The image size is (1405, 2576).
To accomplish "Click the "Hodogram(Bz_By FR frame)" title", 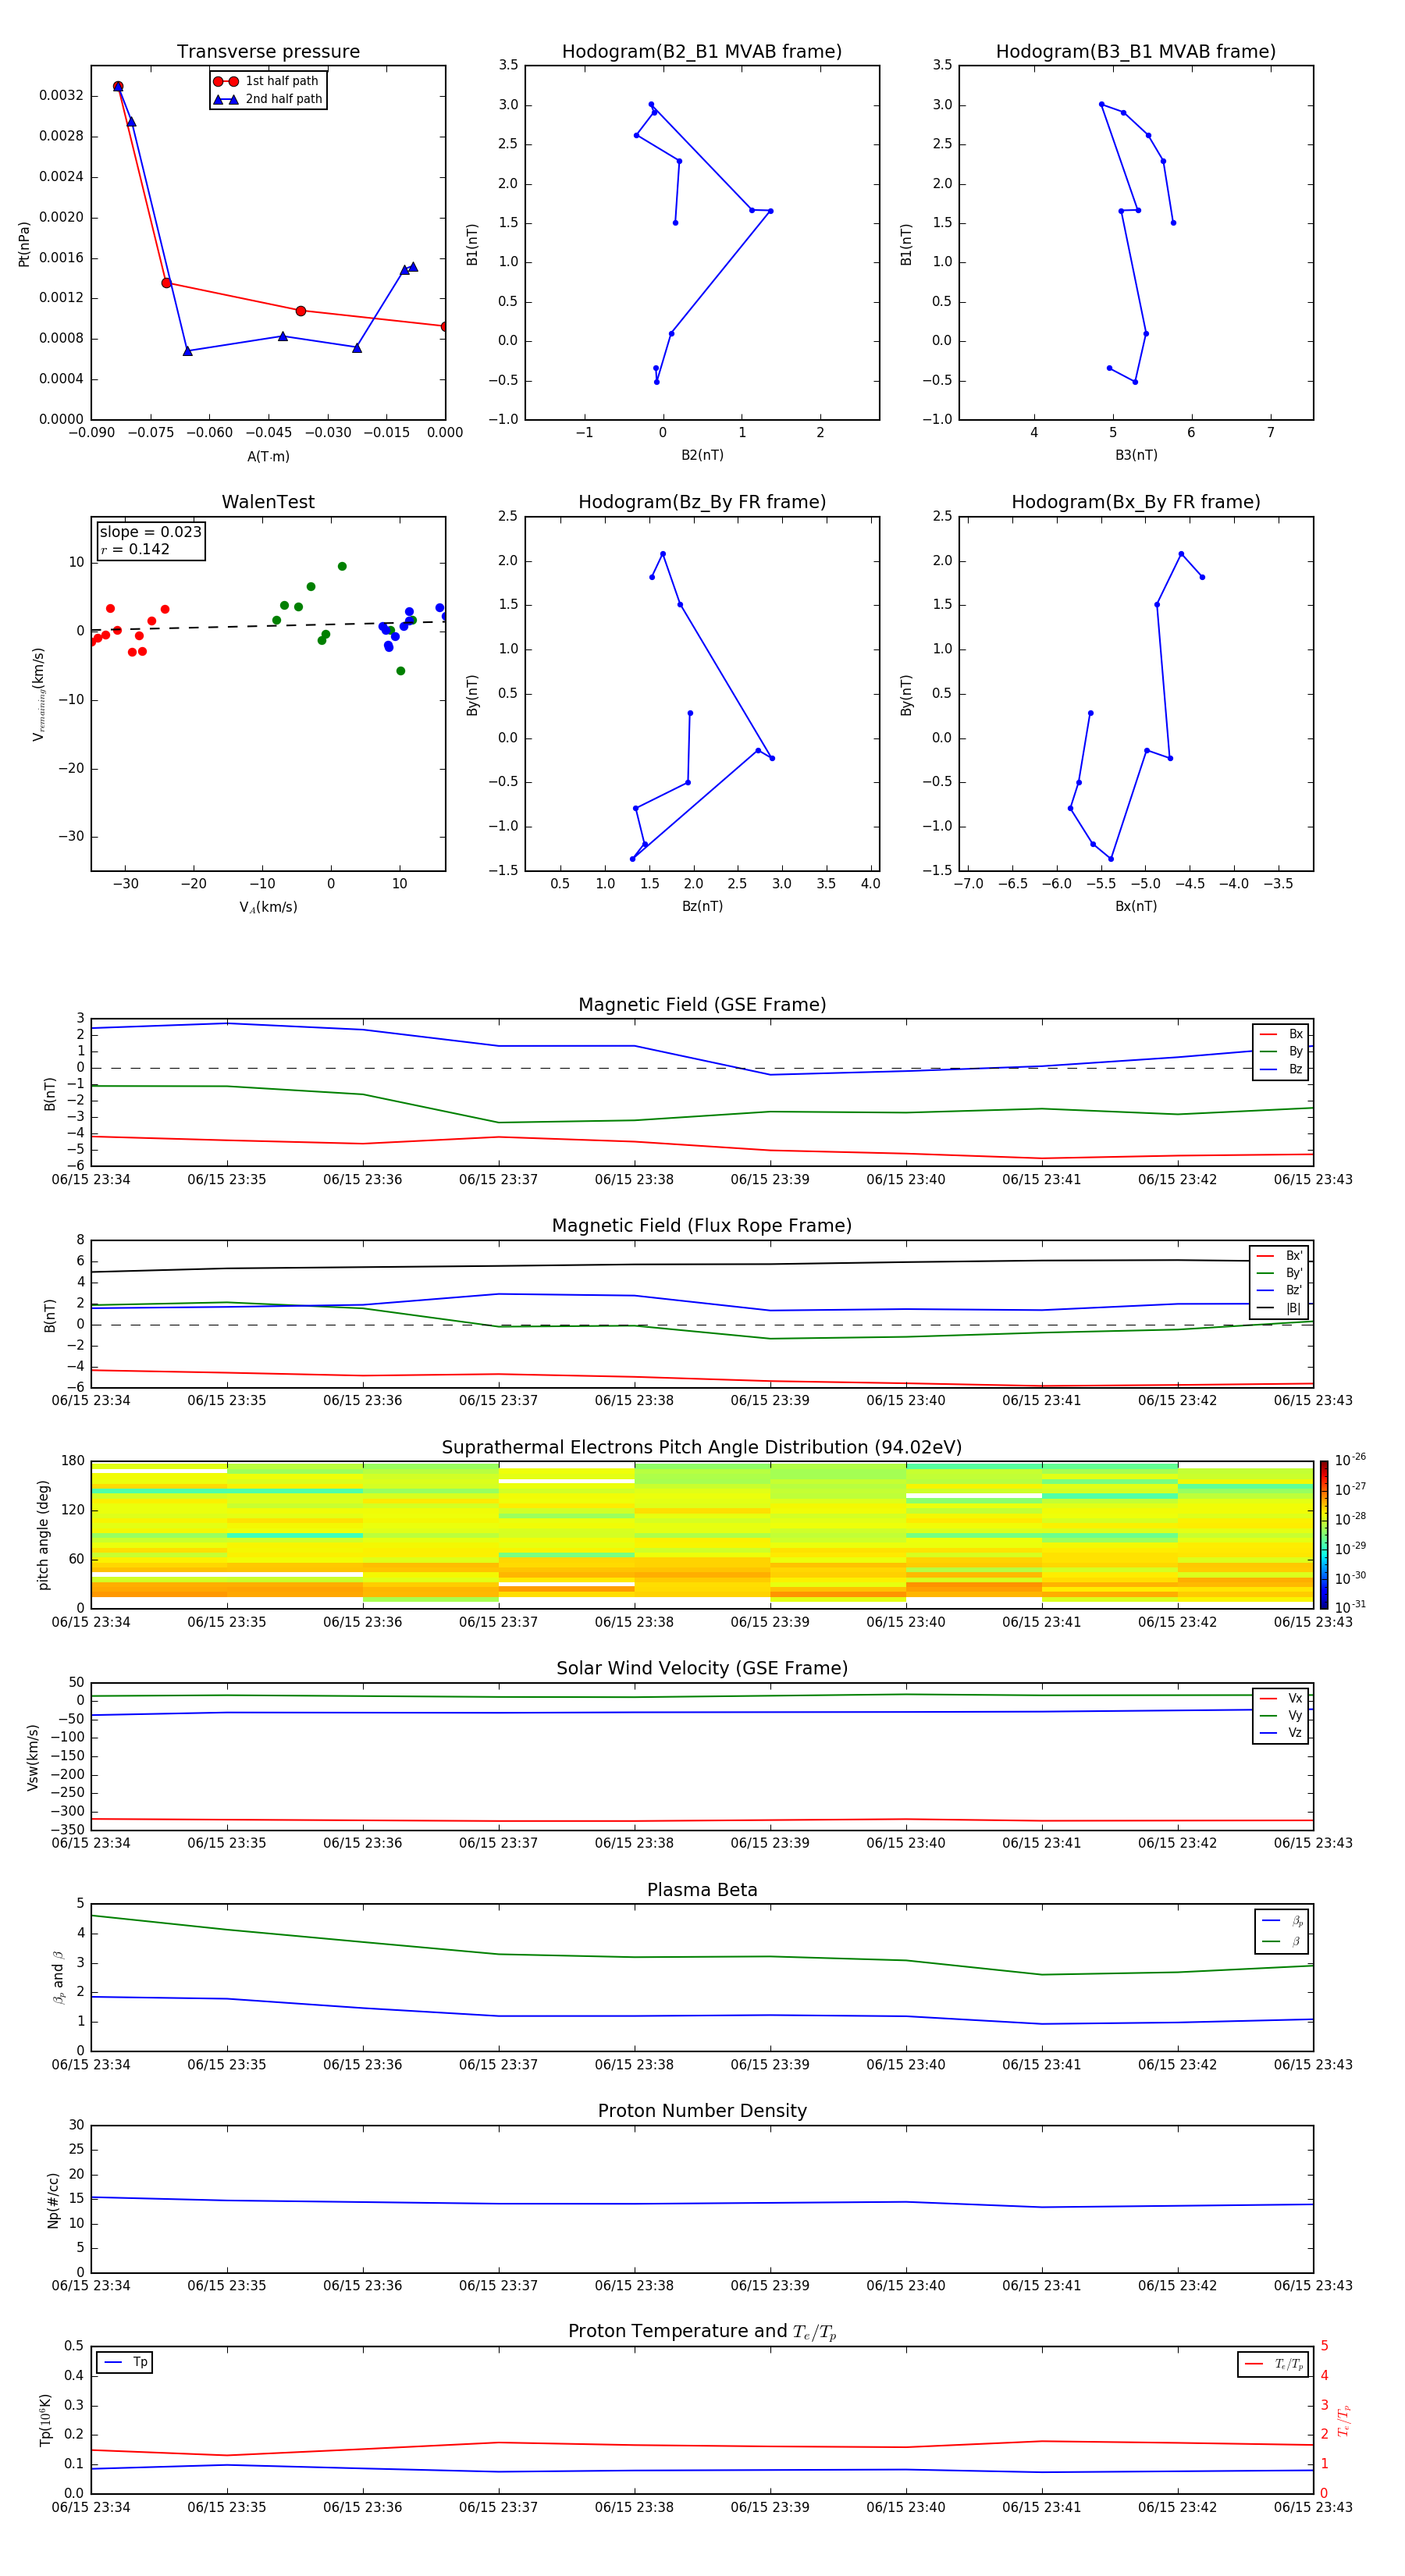I will coord(702,502).
